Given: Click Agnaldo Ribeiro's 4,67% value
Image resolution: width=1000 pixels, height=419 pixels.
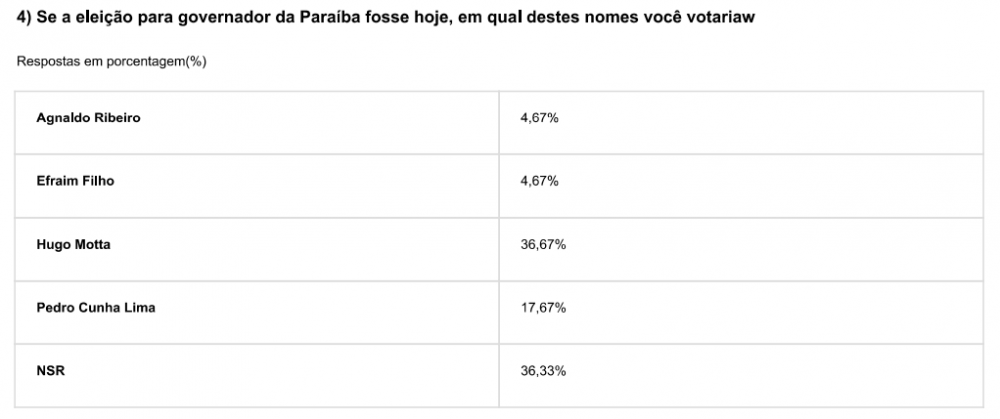Looking at the screenshot, I should click(540, 118).
